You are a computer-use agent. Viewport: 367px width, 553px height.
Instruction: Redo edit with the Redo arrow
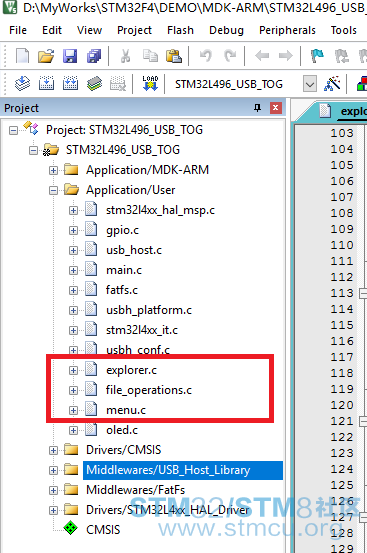[230, 56]
